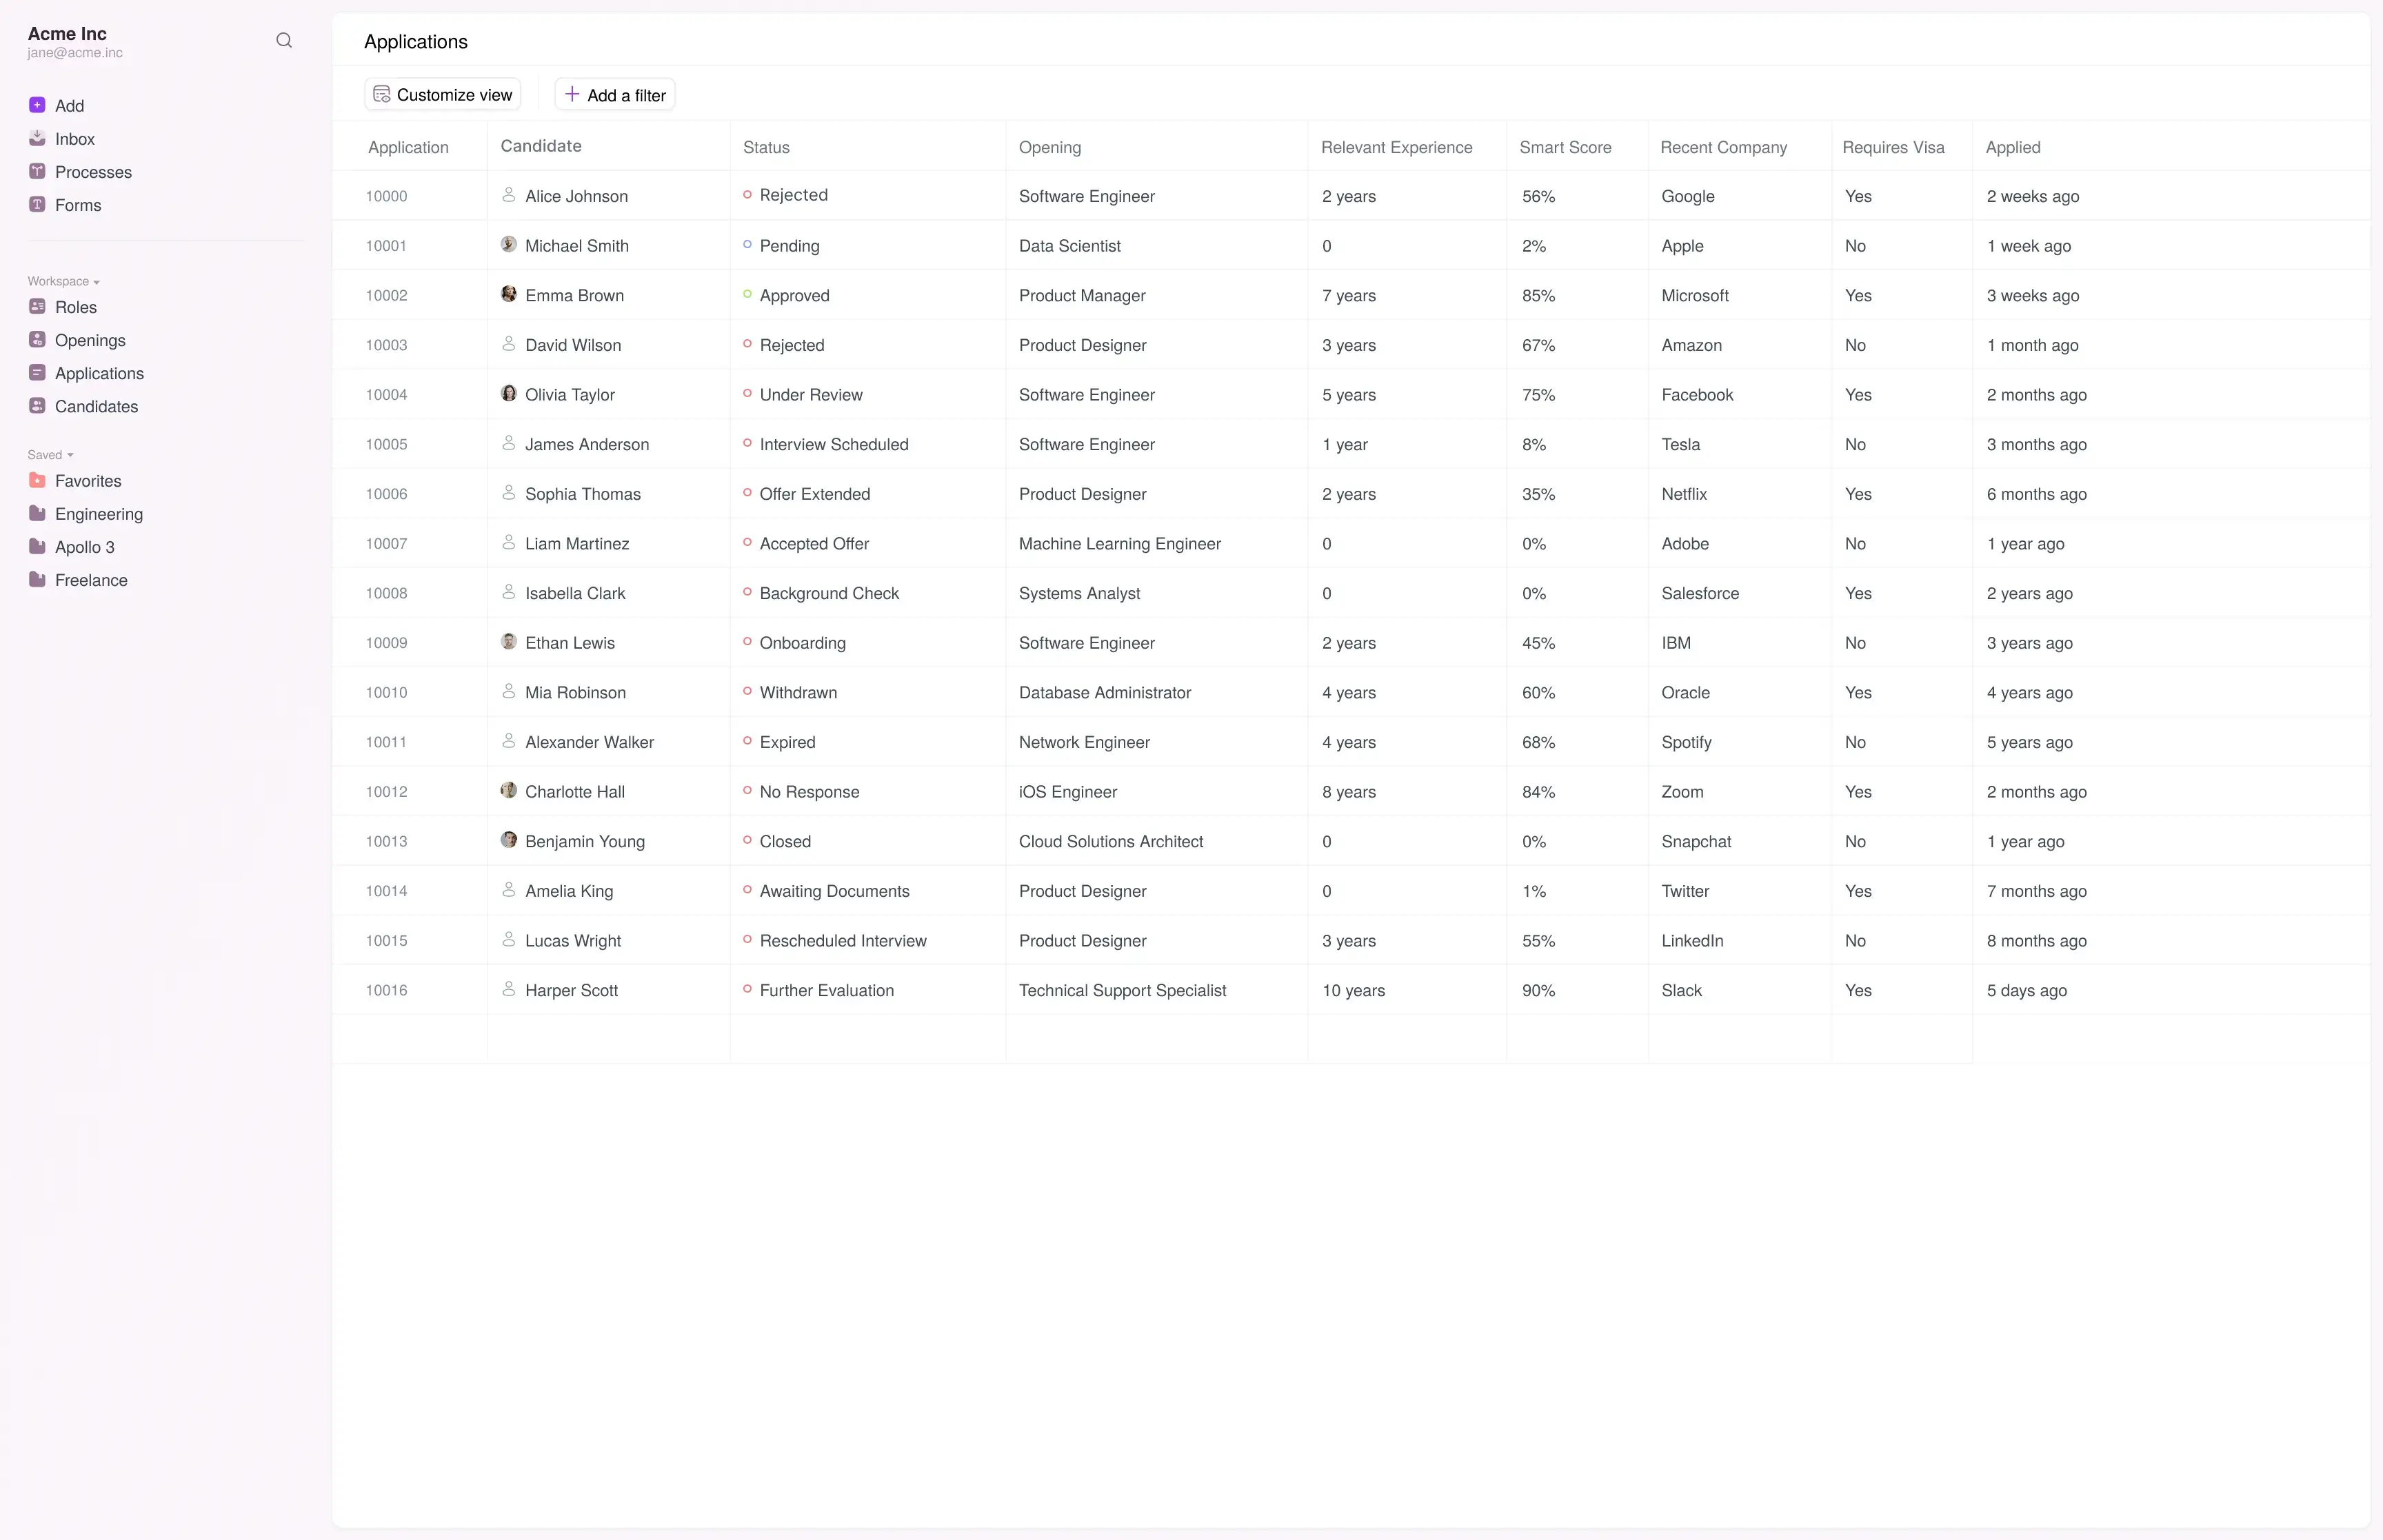Open the Engineering folder icon
The width and height of the screenshot is (2383, 1540).
[x=37, y=513]
